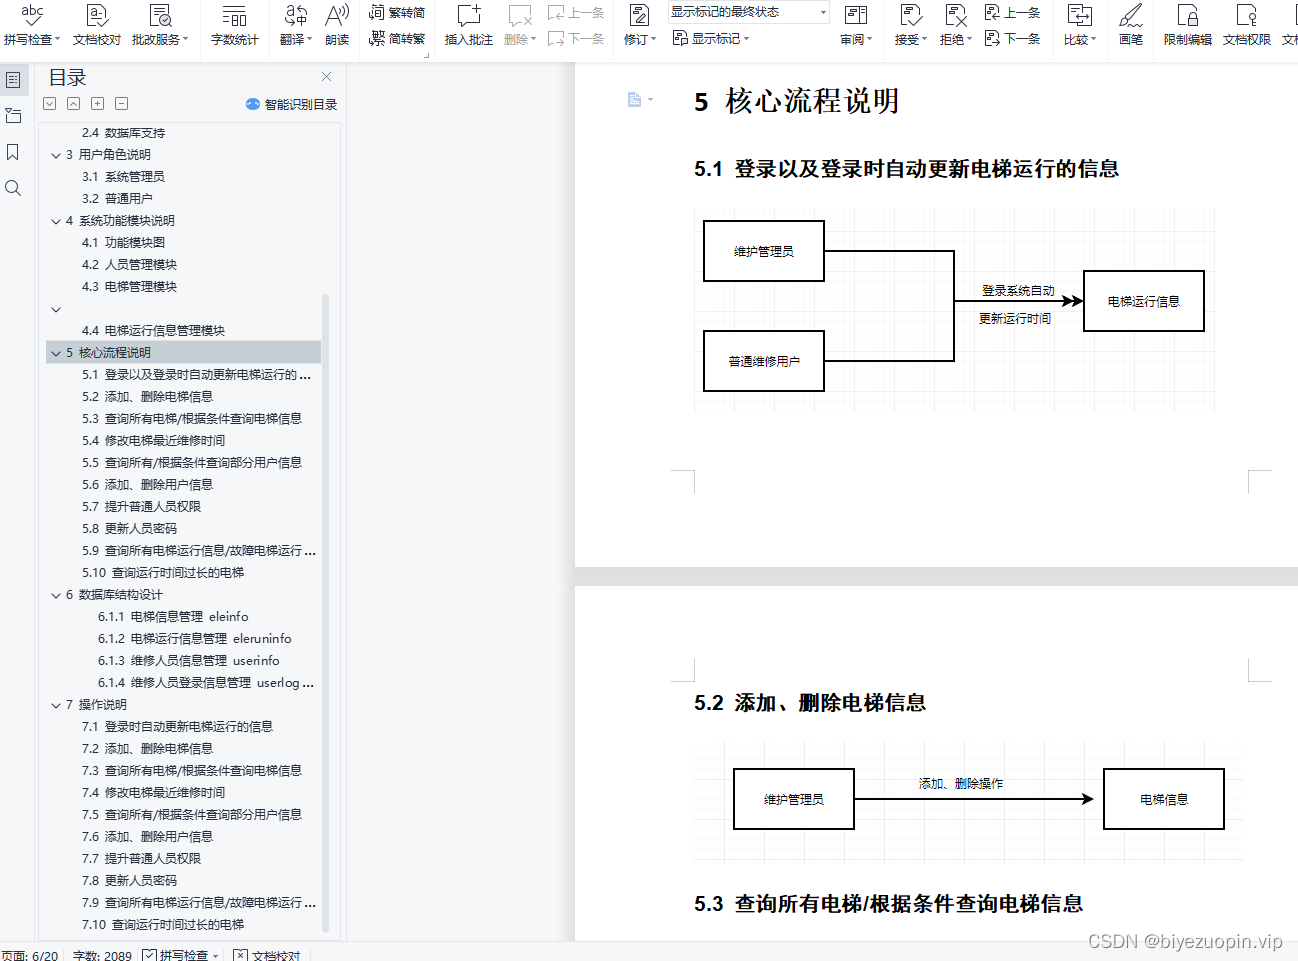Open the search panel in left sidebar
1298x961 pixels.
tap(13, 188)
